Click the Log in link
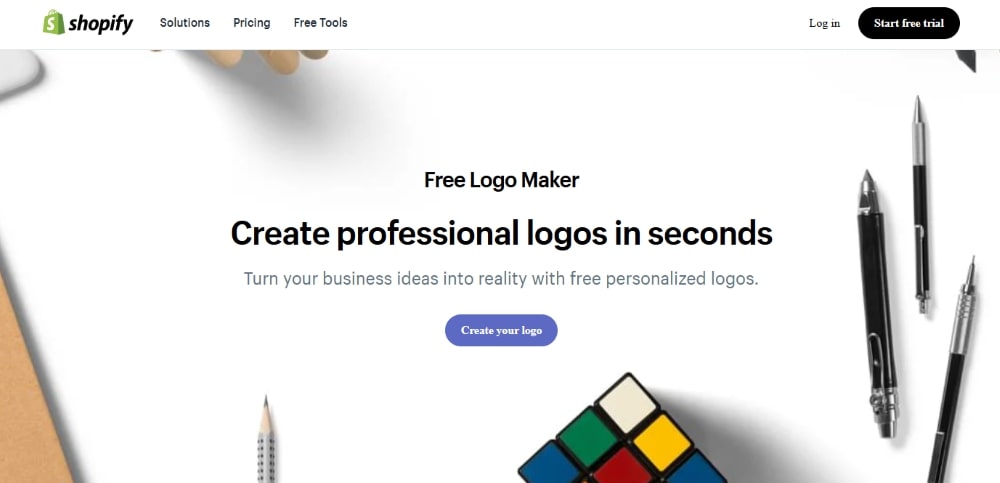Image resolution: width=1000 pixels, height=483 pixels. click(x=824, y=24)
